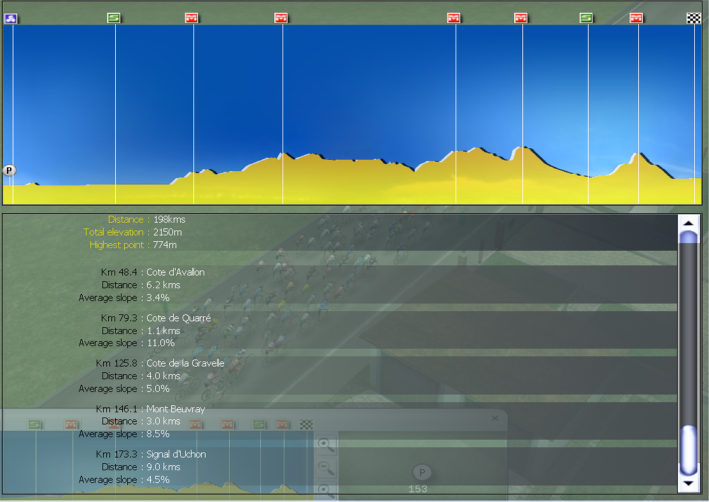Select the fourth red climb marker icon
This screenshot has width=709, height=502.
click(x=521, y=17)
